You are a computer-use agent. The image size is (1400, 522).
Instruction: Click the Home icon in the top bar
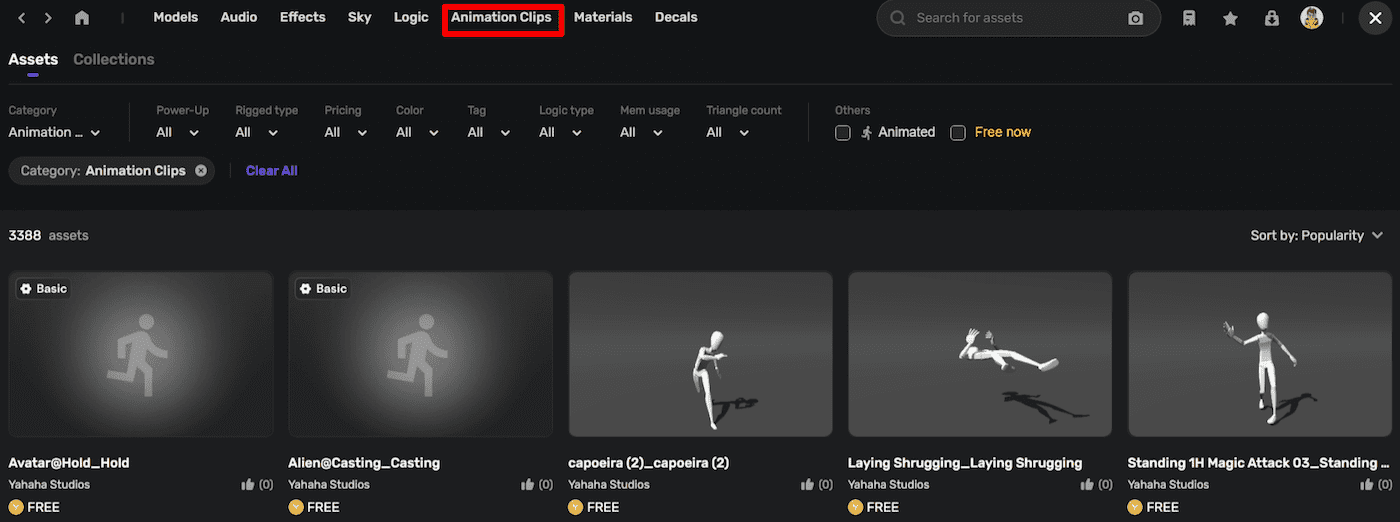(x=82, y=18)
